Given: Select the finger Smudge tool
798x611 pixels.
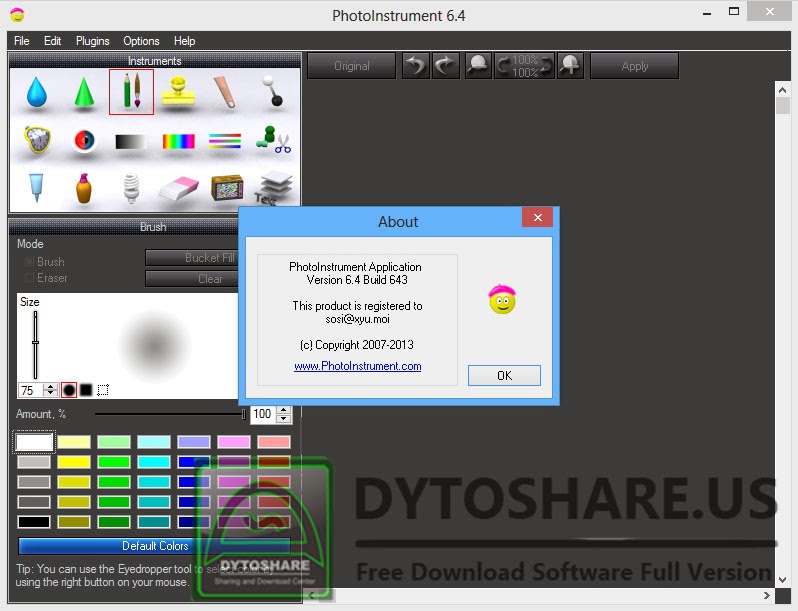Looking at the screenshot, I should click(x=225, y=92).
